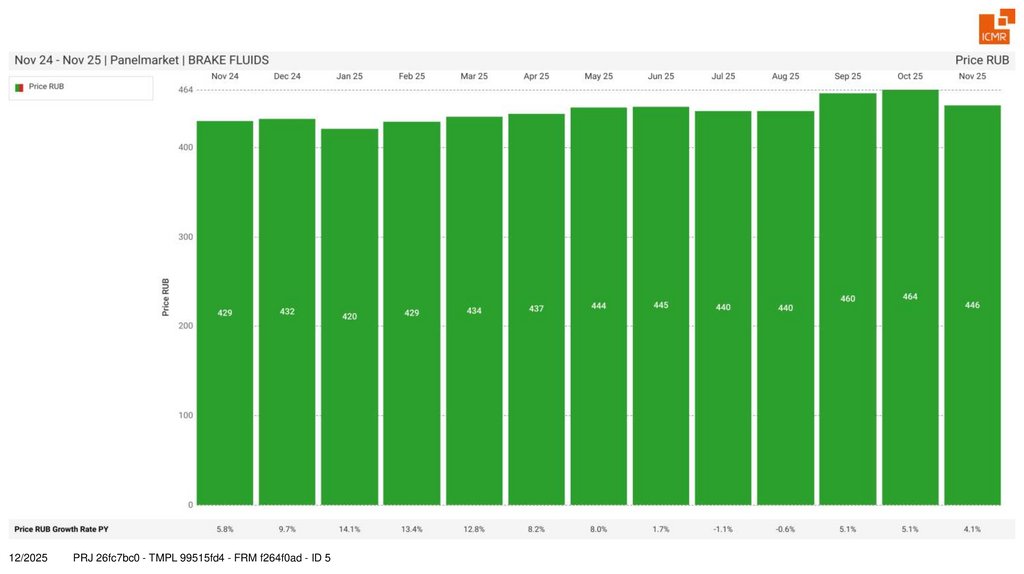Select the Oct 25 bar with value 464

910,297
